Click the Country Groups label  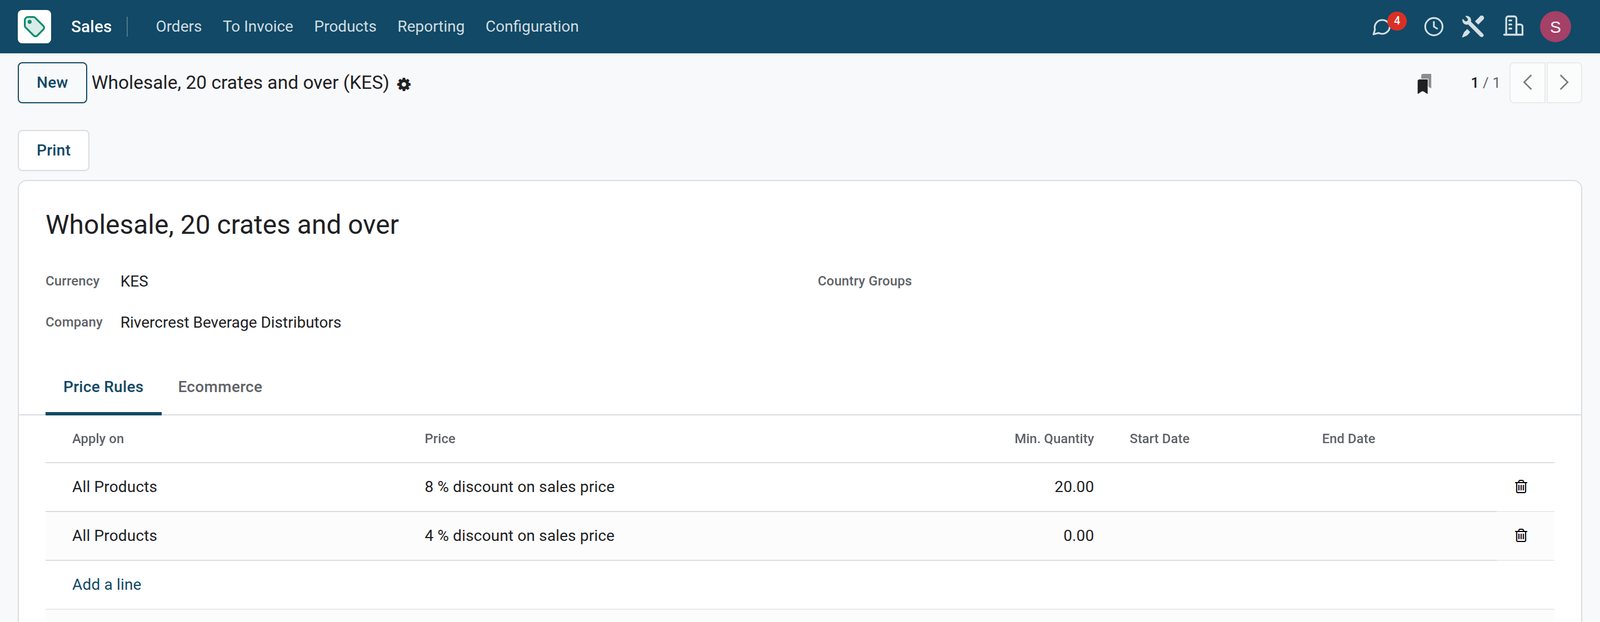click(x=865, y=281)
